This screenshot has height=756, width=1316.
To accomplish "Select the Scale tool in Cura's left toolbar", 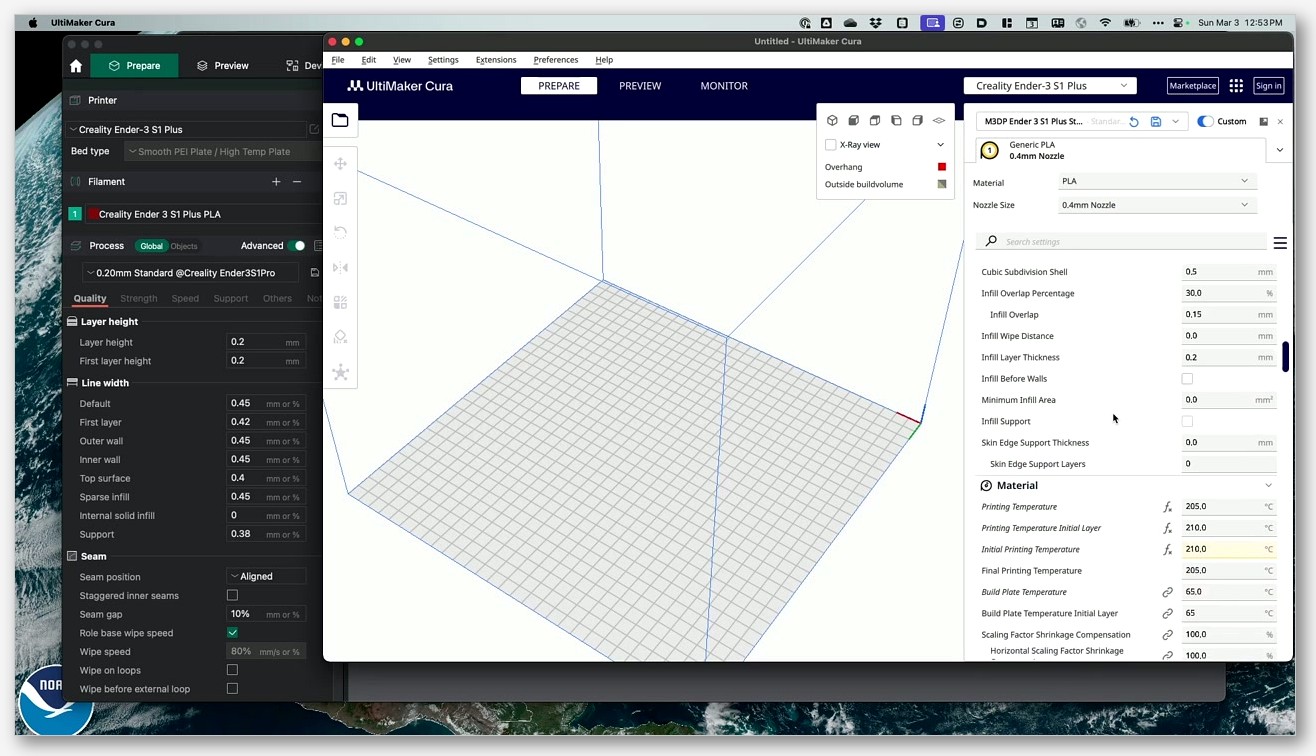I will coord(340,199).
